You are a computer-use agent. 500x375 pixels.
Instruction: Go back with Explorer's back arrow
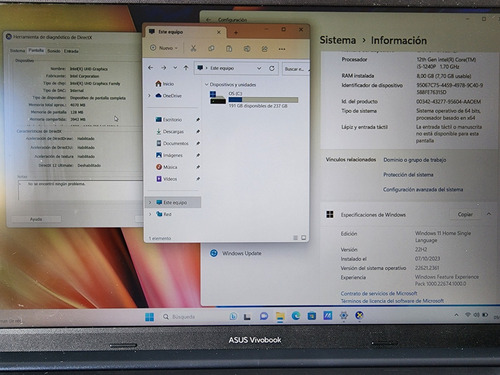coord(151,68)
